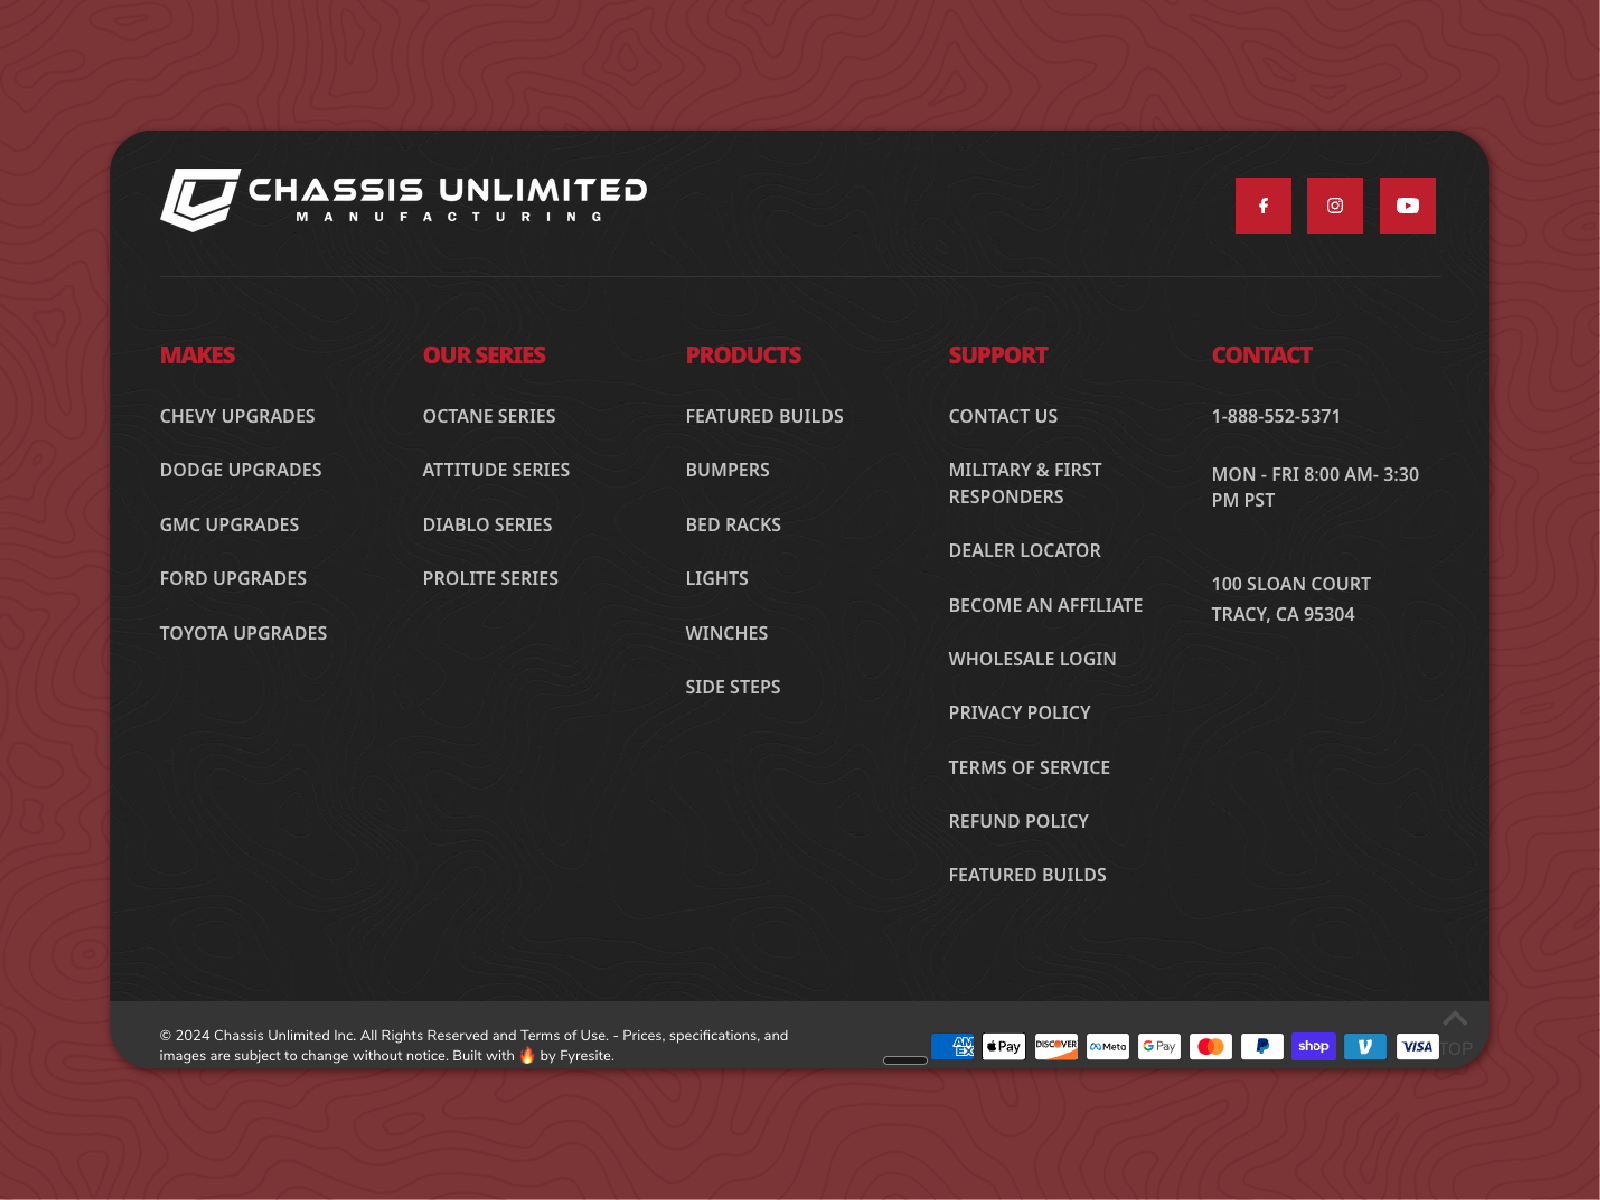
Task: Open the Dealer Locator
Action: pos(1024,551)
